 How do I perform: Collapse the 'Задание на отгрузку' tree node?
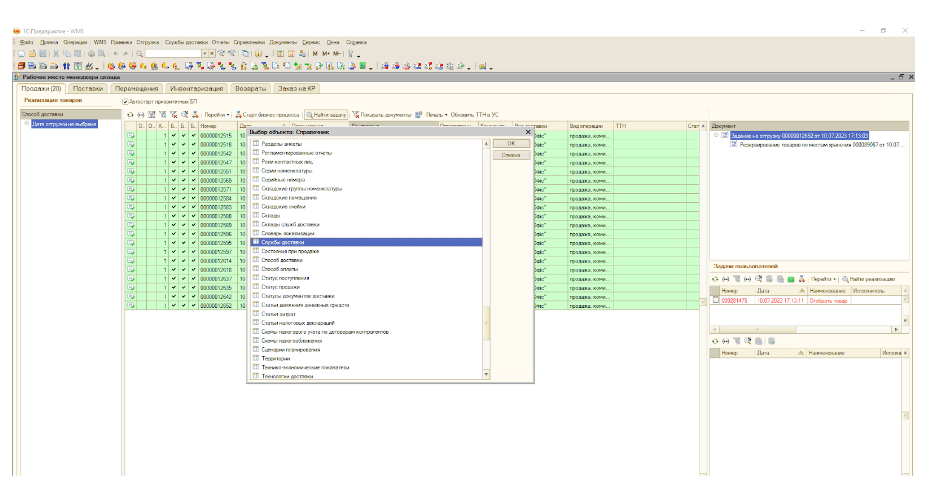click(715, 135)
